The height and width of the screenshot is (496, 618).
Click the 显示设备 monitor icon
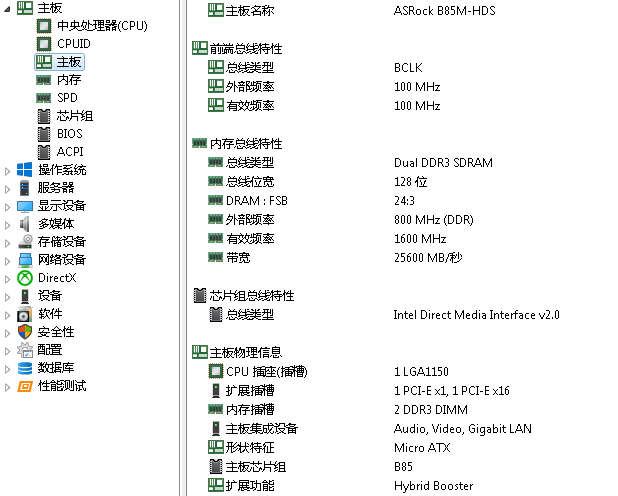(x=25, y=206)
